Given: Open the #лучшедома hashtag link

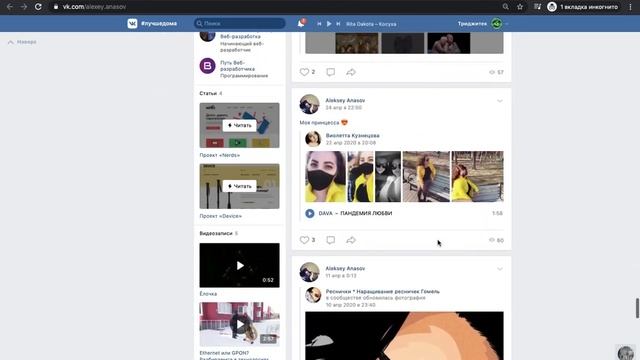Looking at the screenshot, I should (x=159, y=24).
